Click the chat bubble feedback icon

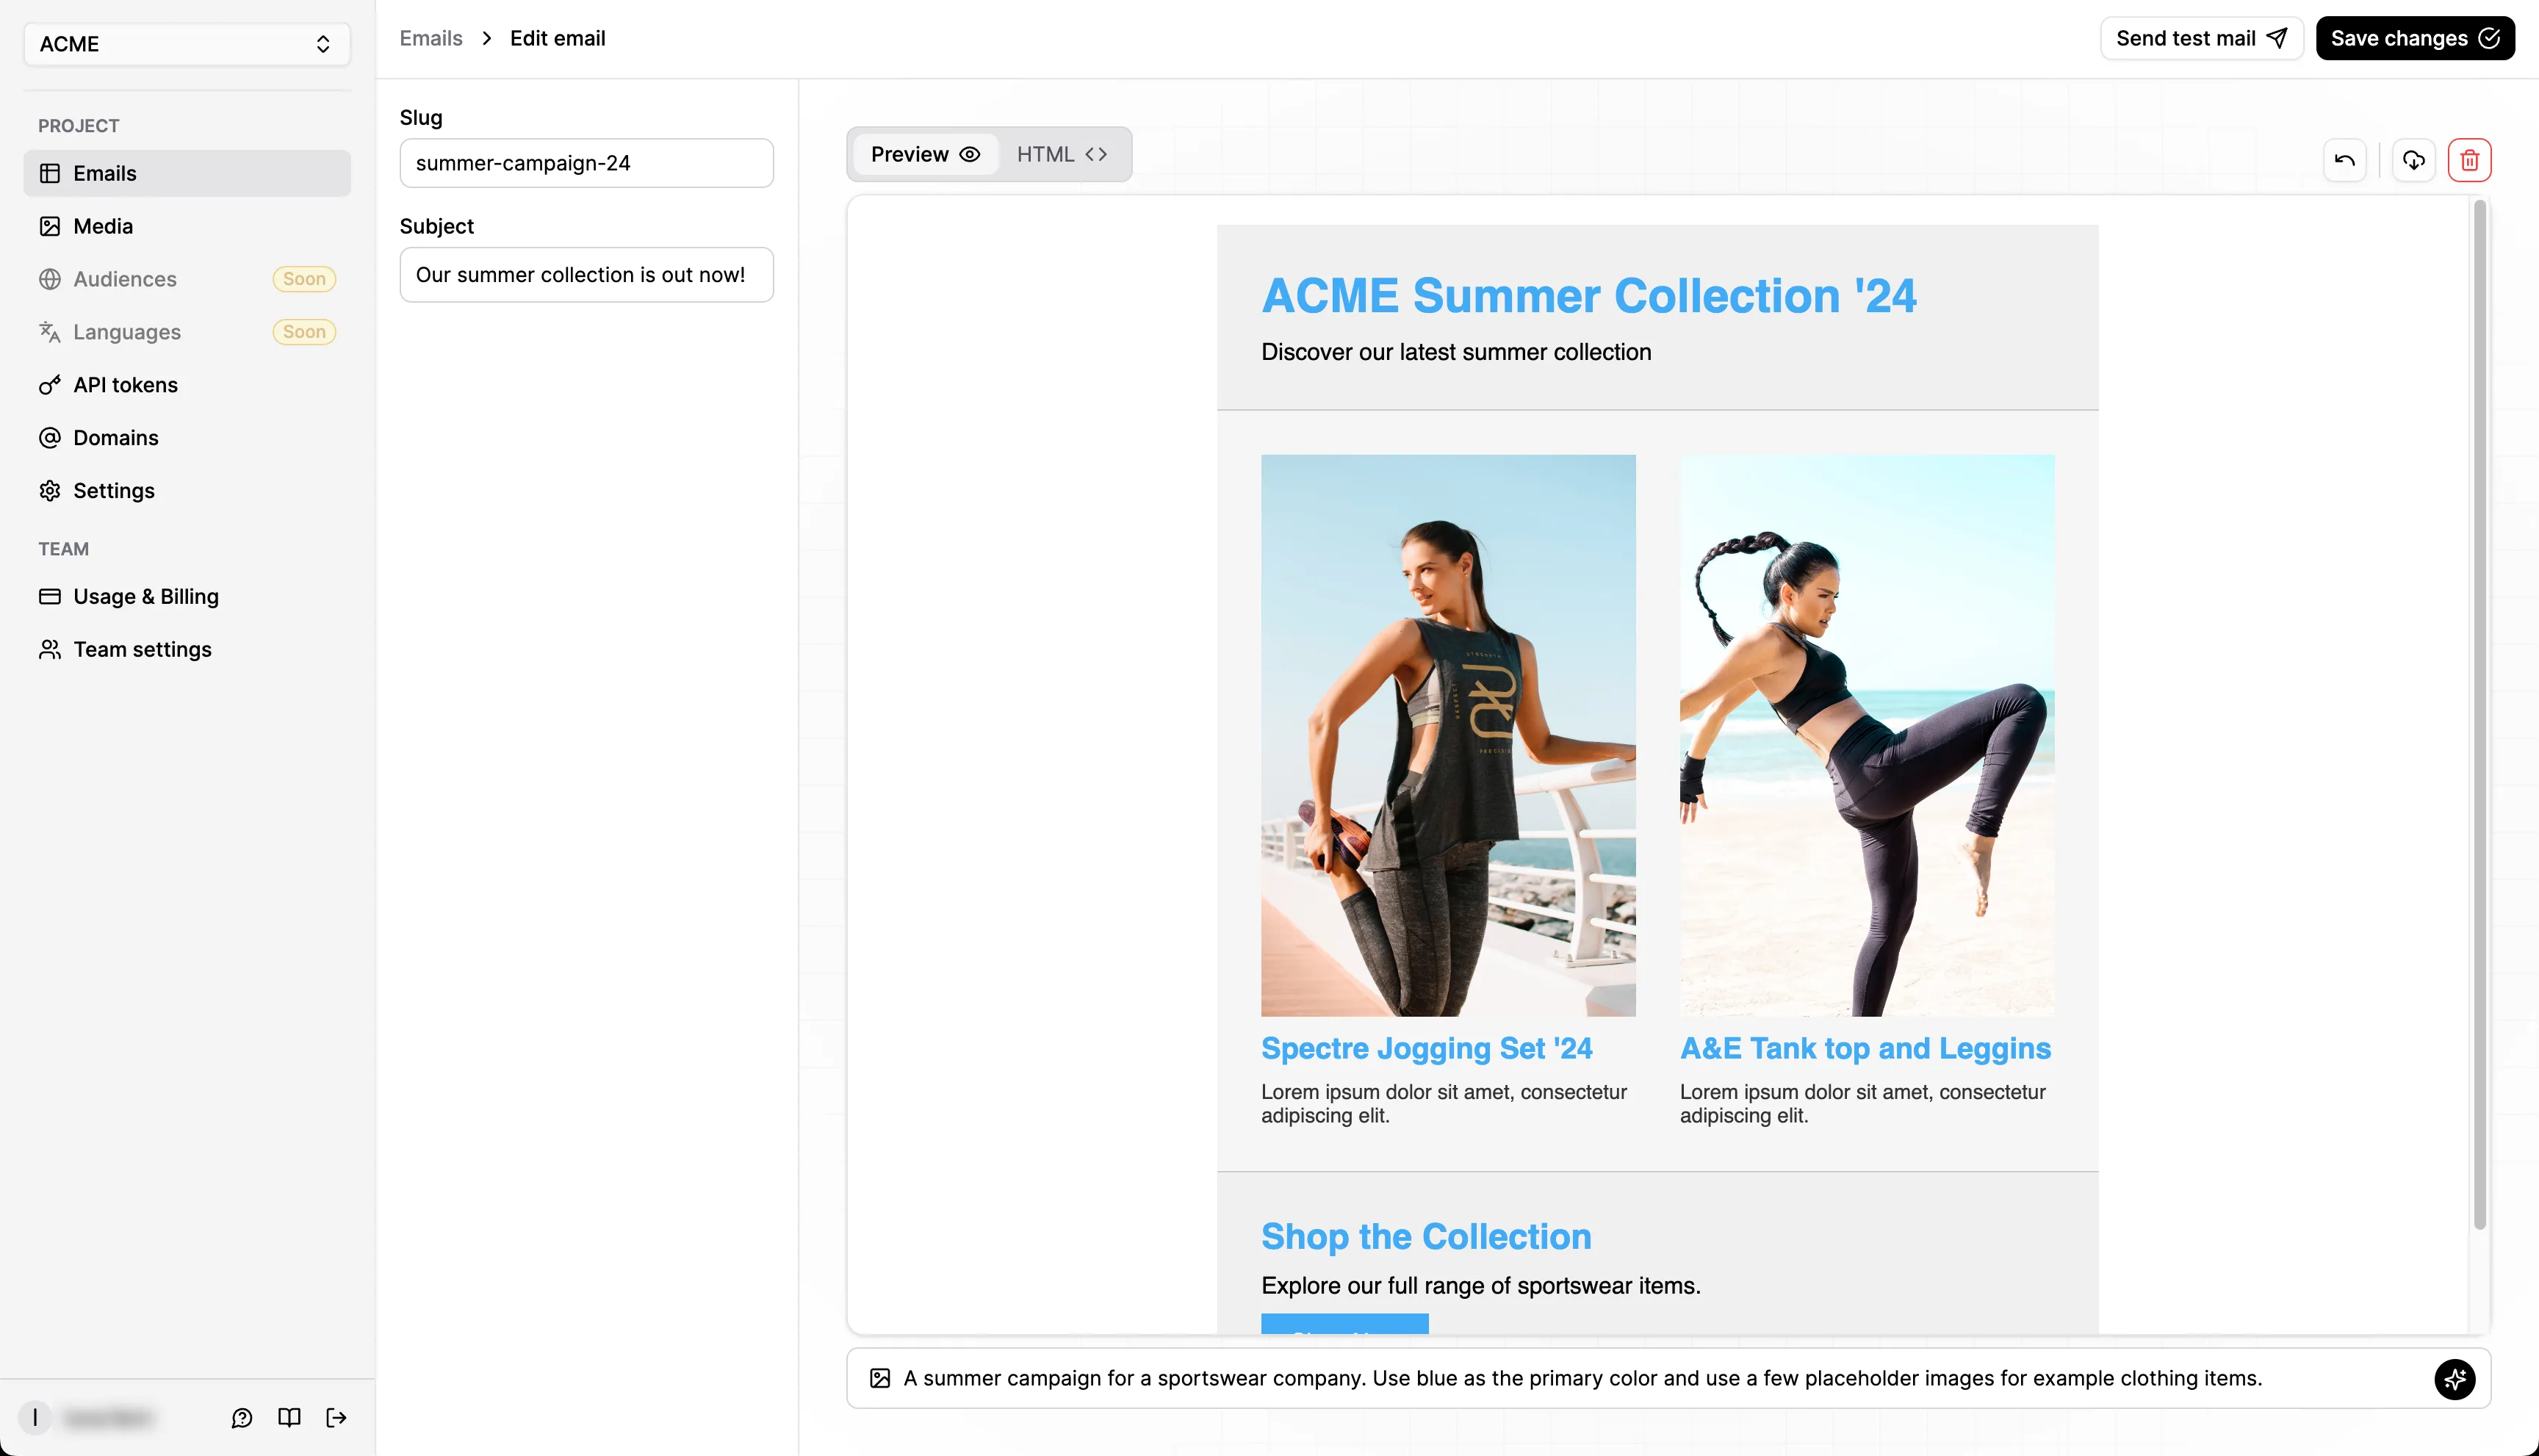tap(242, 1416)
